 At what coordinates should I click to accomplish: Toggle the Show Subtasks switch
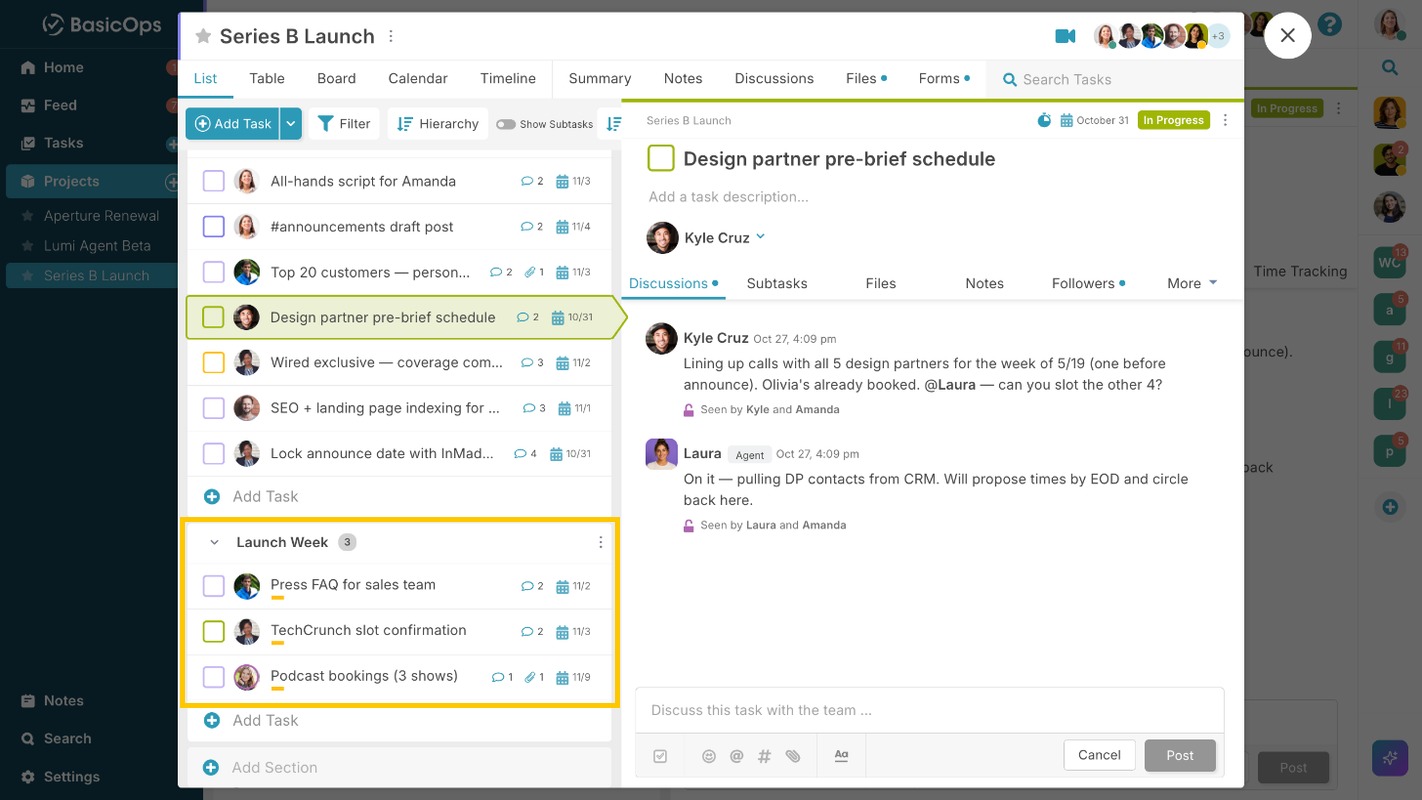click(505, 124)
